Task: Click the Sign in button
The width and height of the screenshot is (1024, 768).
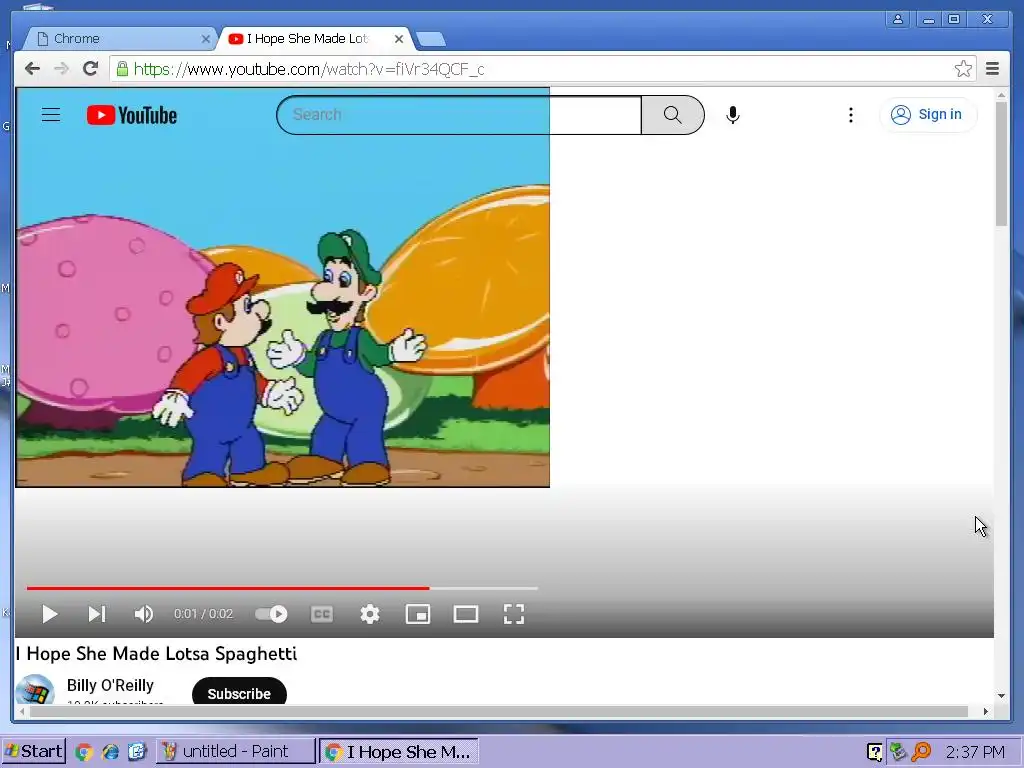Action: (929, 115)
